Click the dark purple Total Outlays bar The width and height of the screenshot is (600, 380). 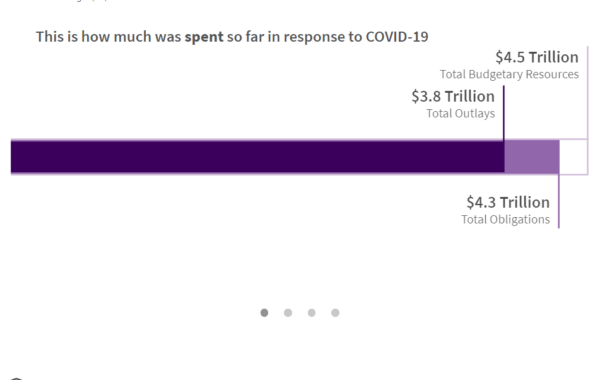tap(258, 157)
